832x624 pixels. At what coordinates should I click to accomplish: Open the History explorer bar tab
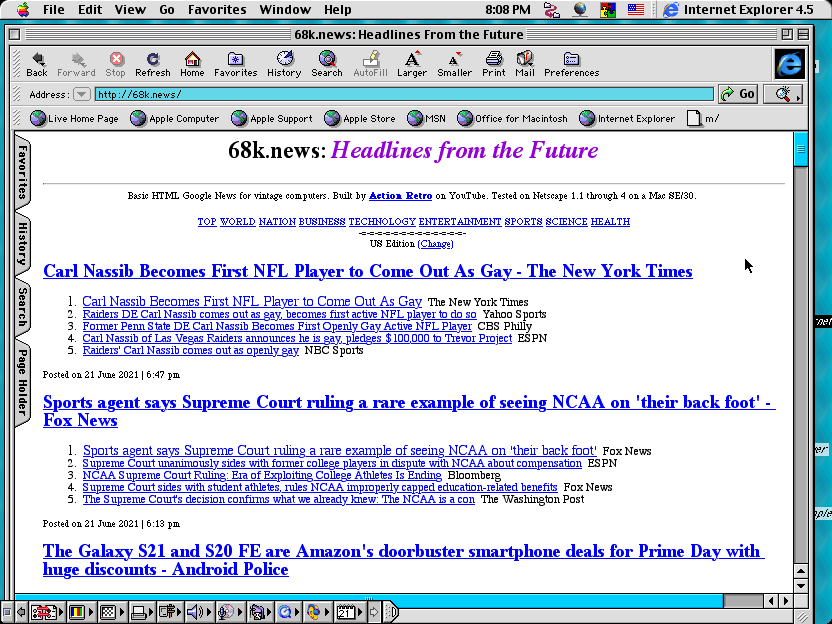pyautogui.click(x=22, y=243)
